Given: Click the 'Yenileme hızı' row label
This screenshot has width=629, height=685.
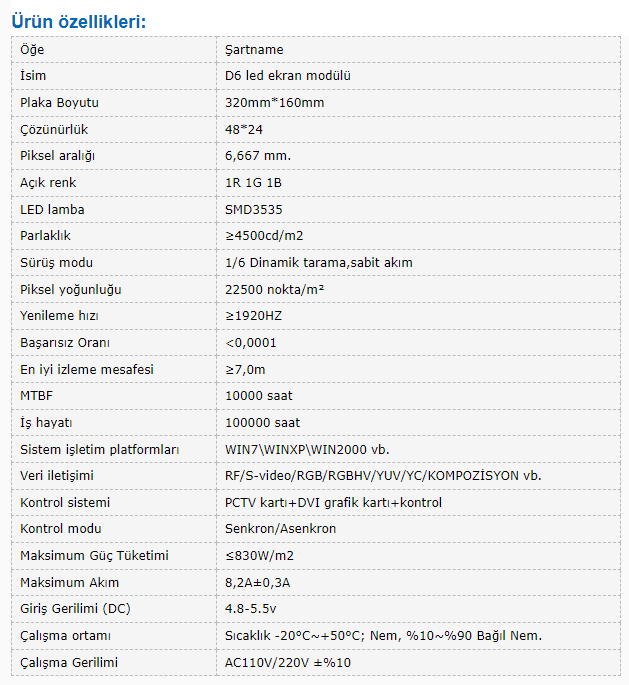Looking at the screenshot, I should click(x=60, y=316).
